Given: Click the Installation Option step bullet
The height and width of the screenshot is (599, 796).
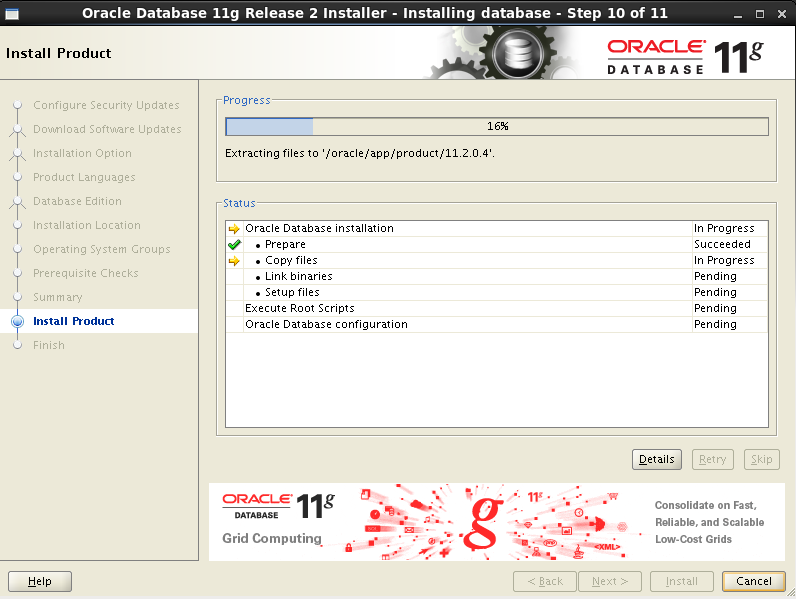Looking at the screenshot, I should click(x=17, y=153).
